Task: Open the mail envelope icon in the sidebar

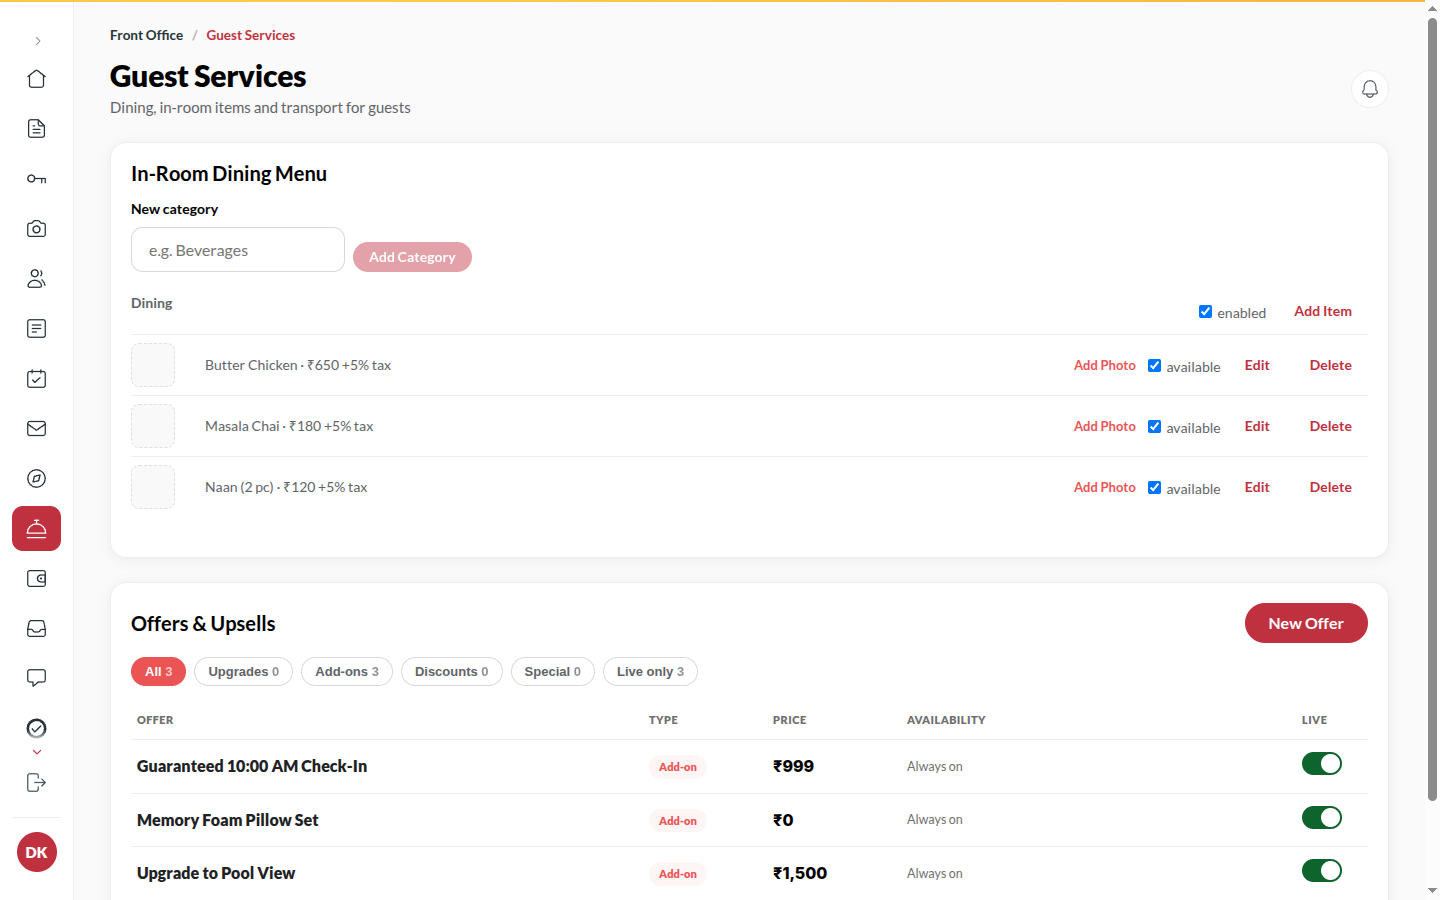Action: [36, 429]
